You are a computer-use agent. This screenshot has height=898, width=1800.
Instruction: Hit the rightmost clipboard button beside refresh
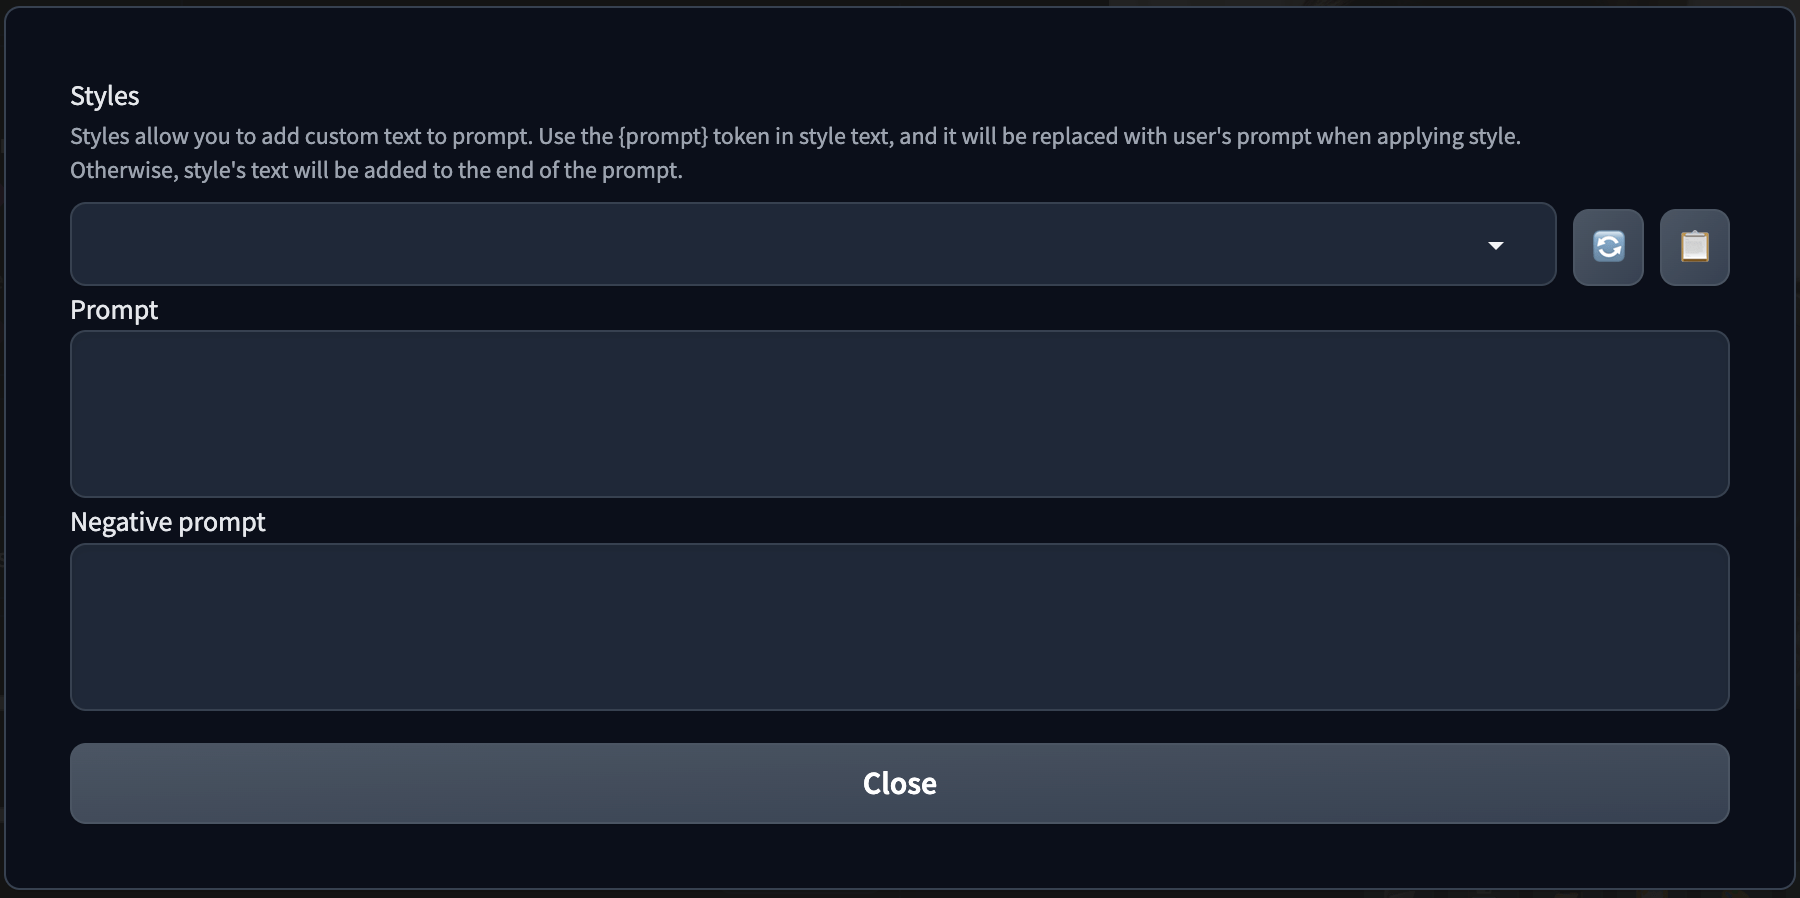(1694, 247)
